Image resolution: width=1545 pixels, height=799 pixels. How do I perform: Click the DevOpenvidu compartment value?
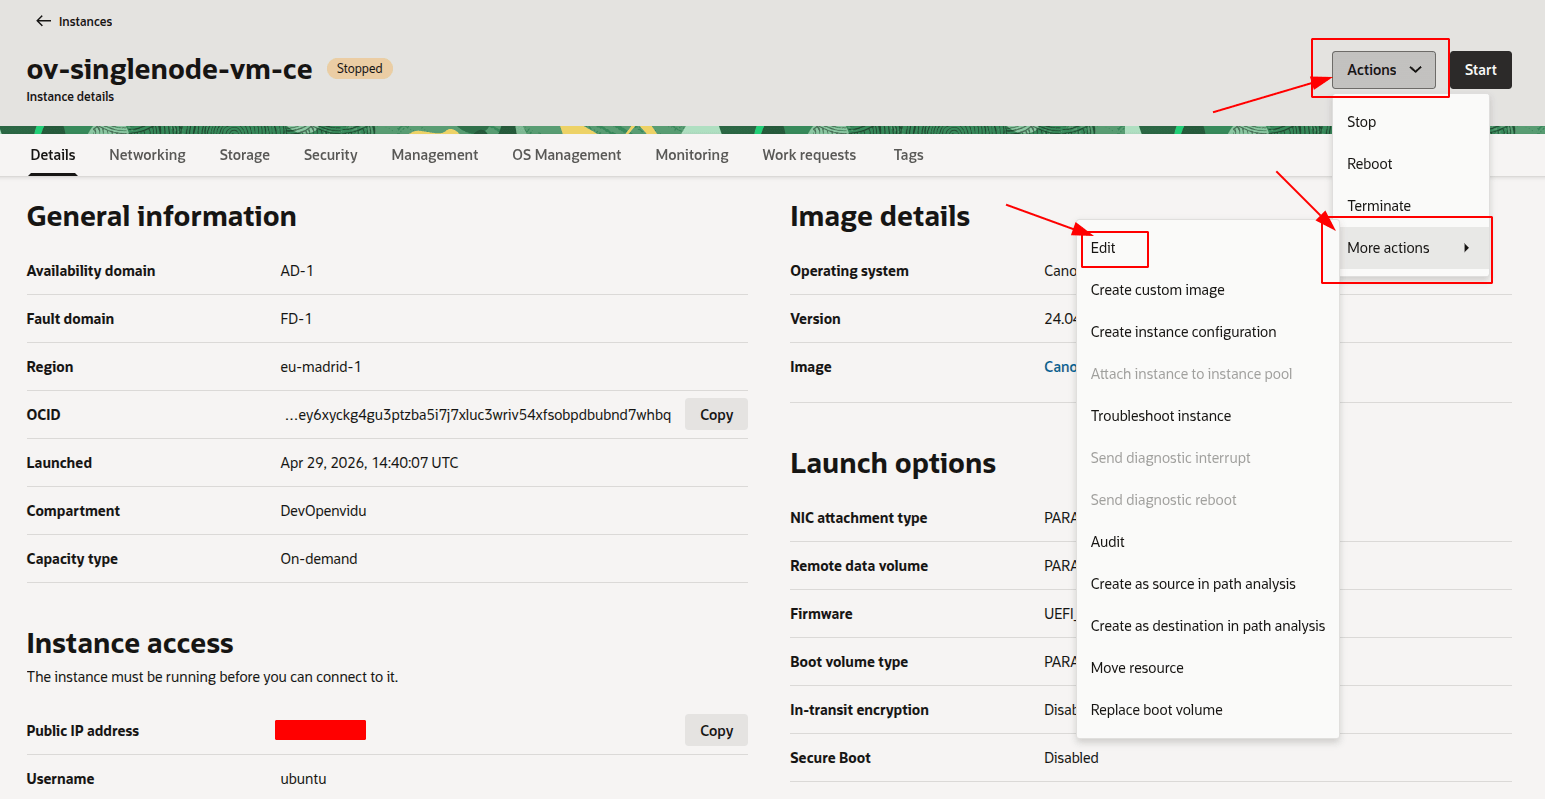click(323, 511)
